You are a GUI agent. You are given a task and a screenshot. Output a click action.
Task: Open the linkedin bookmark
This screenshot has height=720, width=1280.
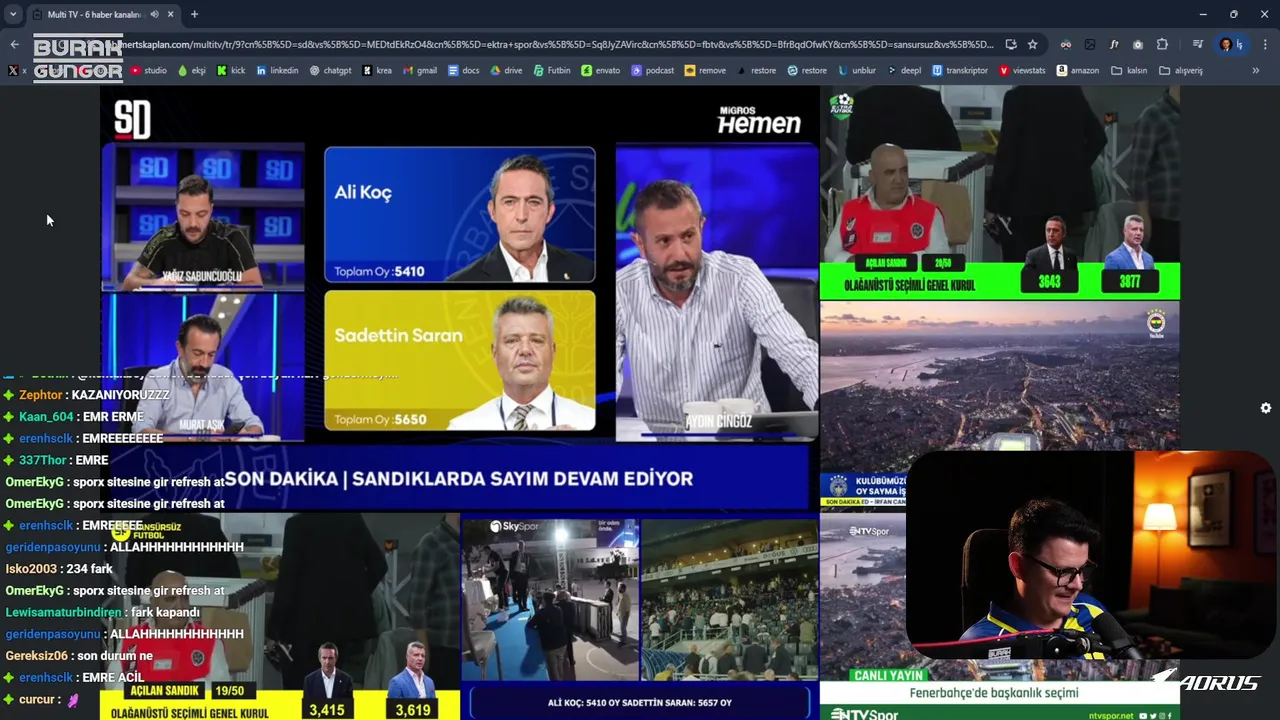277,71
